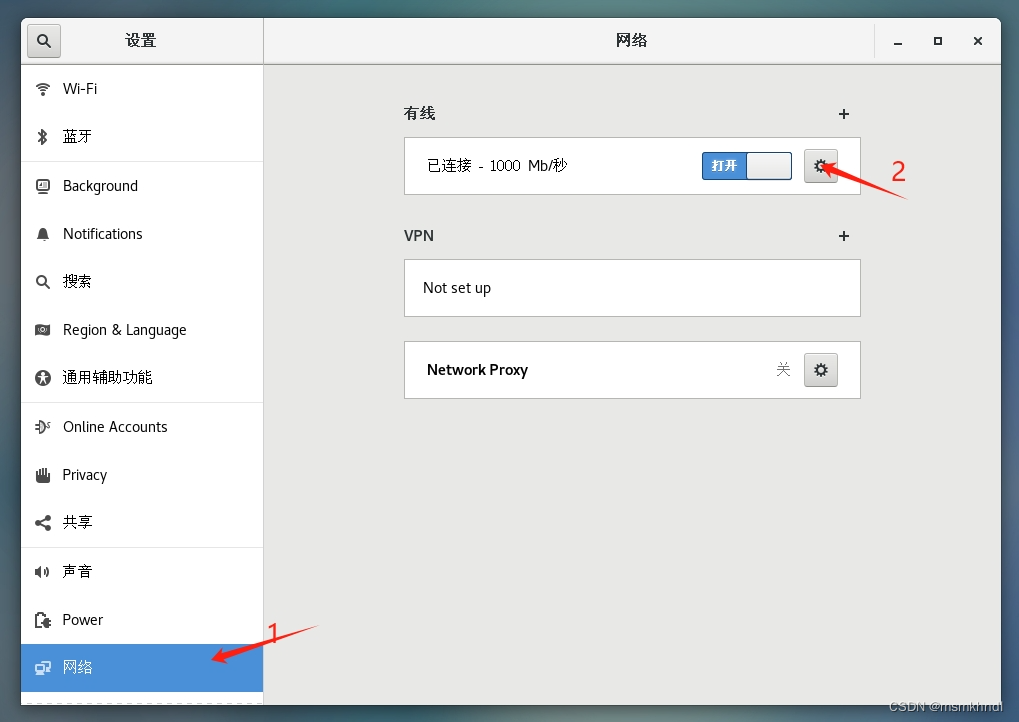Screen dimensions: 1019x722
Task: Click the 关 proxy status text
Action: (783, 370)
